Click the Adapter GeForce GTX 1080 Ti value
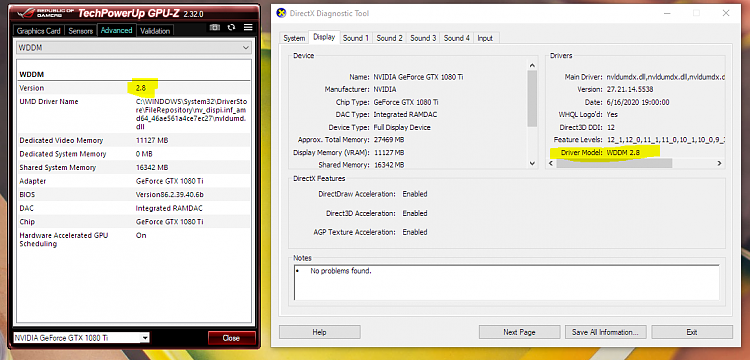The image size is (750, 360). coord(170,181)
